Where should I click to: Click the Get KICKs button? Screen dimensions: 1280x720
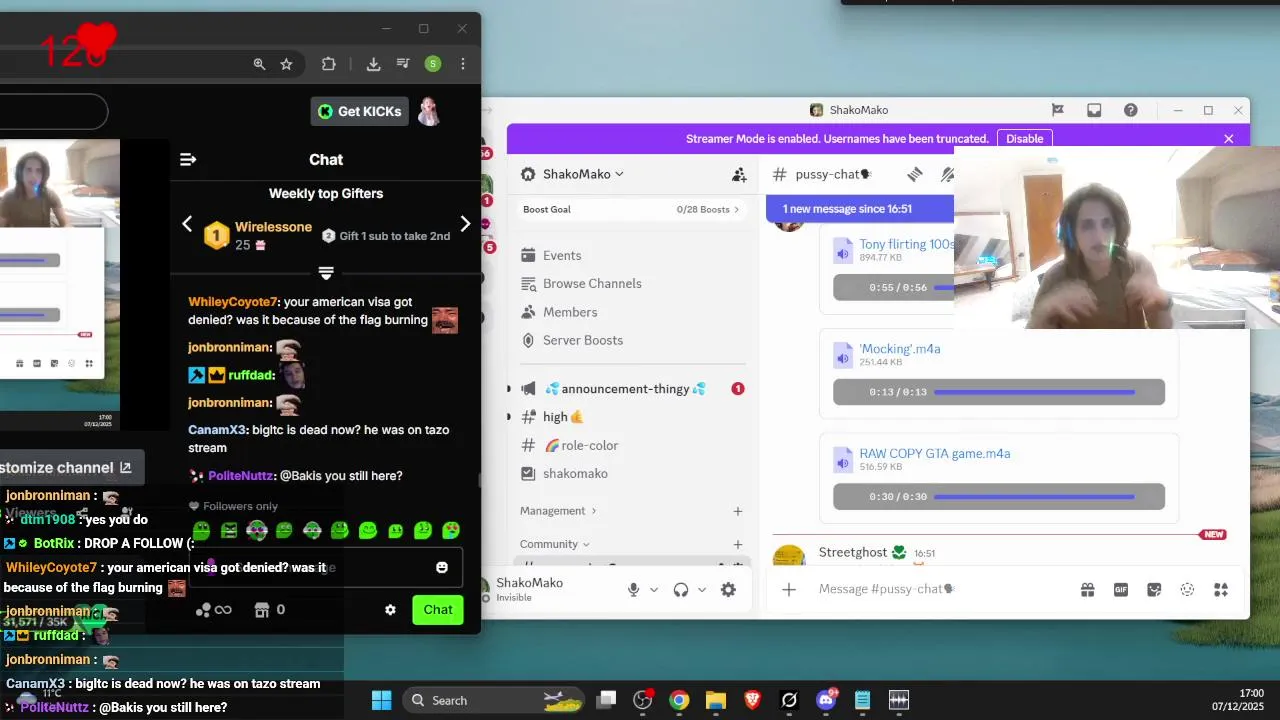coord(360,111)
